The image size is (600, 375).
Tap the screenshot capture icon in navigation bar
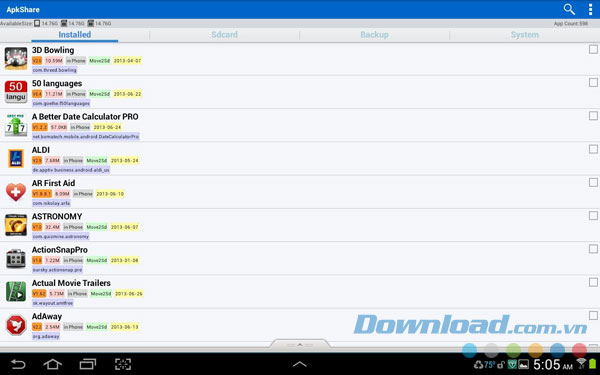(x=123, y=364)
